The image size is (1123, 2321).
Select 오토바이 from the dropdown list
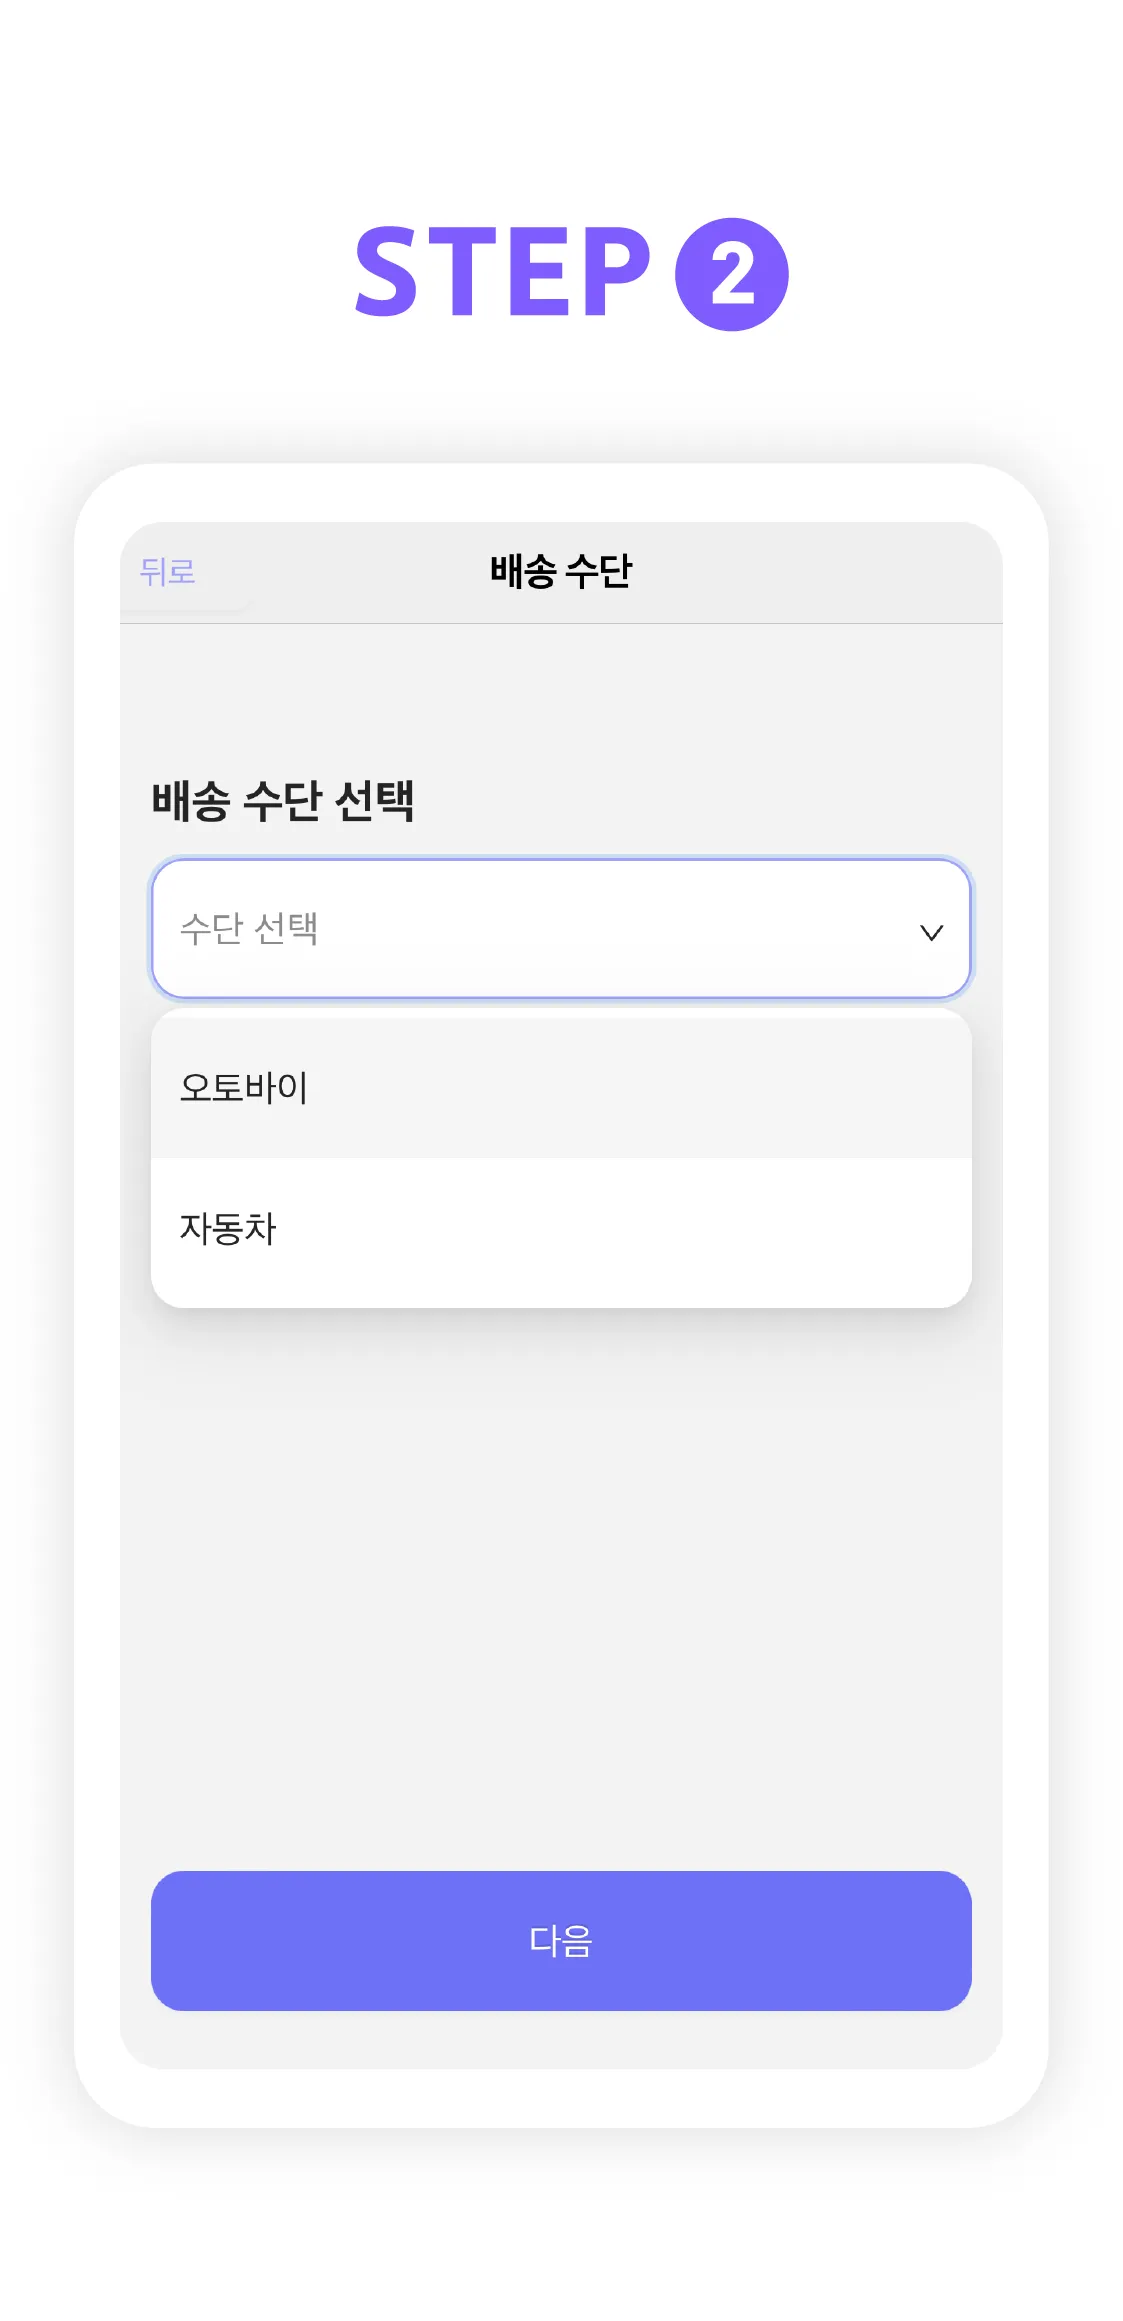560,1087
